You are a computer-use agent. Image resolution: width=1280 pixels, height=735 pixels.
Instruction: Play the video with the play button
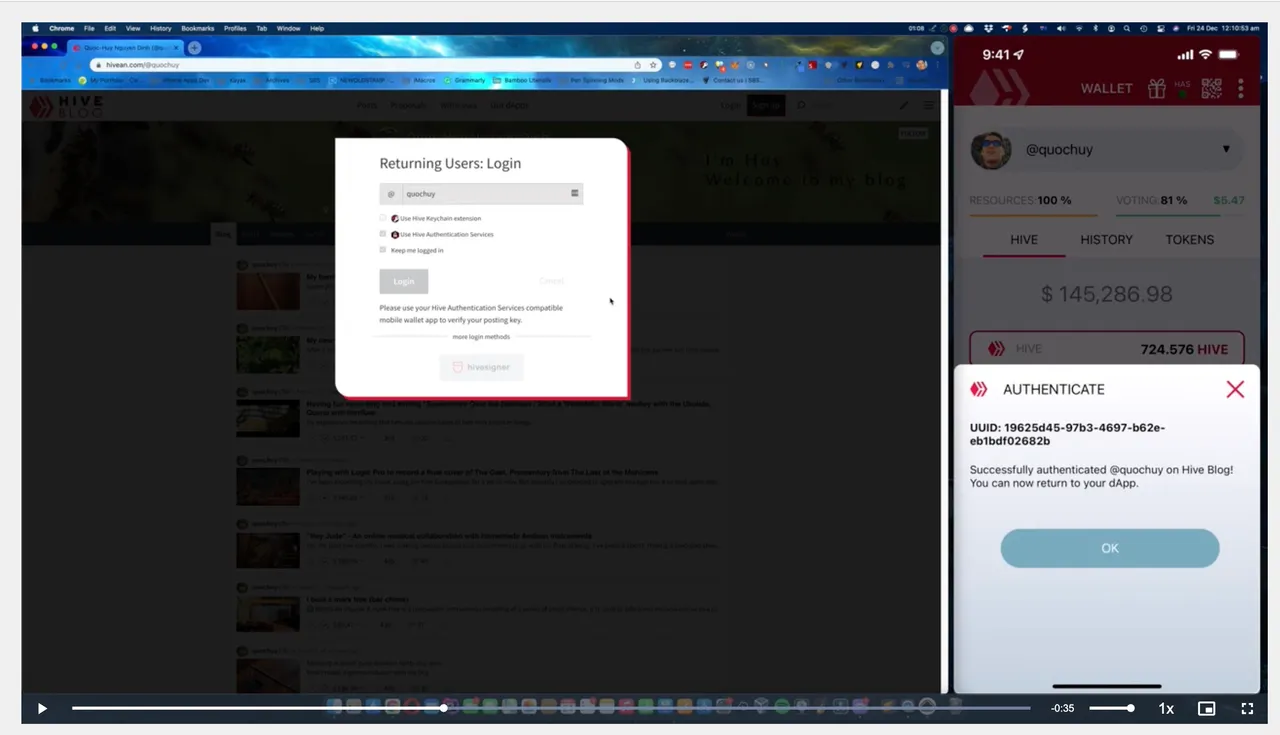(x=42, y=708)
